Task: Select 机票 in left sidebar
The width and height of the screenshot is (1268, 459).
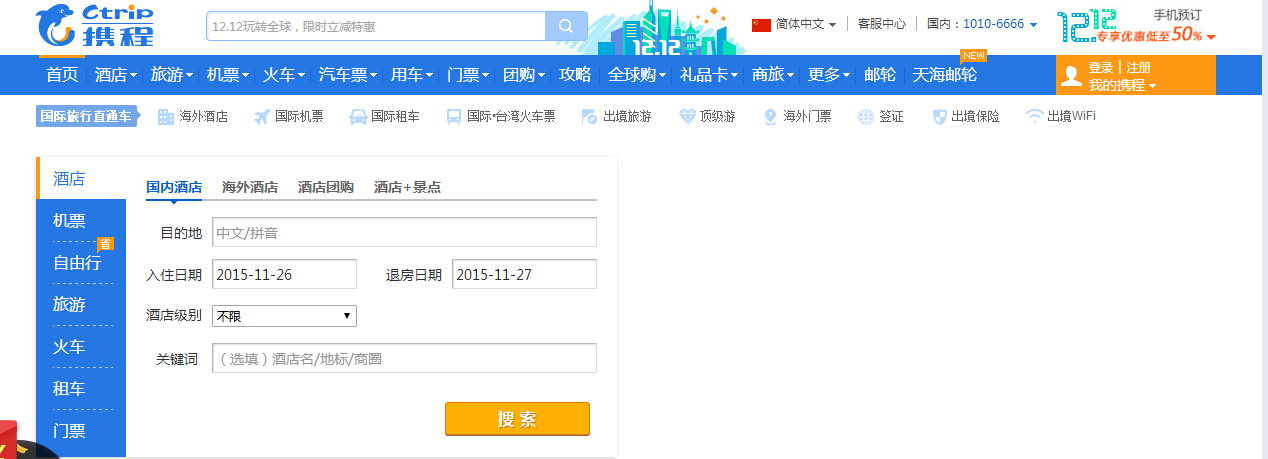Action: tap(69, 221)
